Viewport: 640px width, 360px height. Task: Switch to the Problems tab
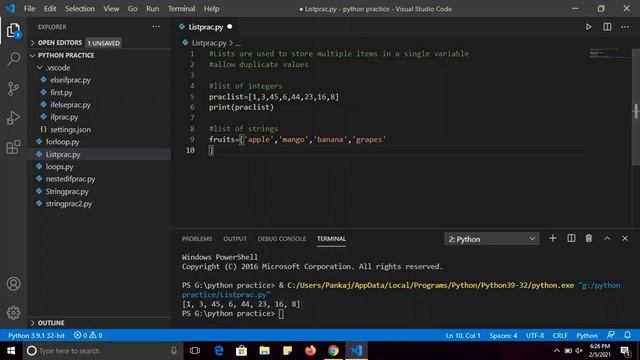click(197, 239)
